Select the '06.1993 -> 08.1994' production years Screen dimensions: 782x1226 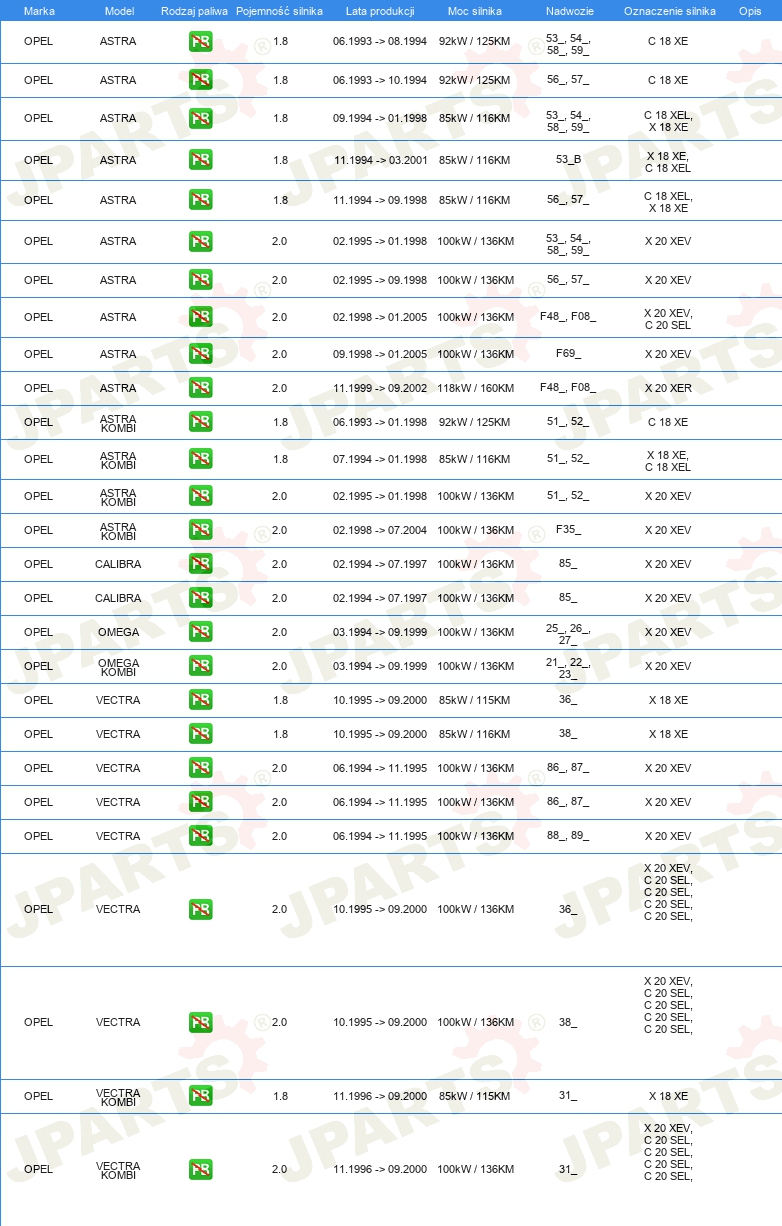pos(380,42)
